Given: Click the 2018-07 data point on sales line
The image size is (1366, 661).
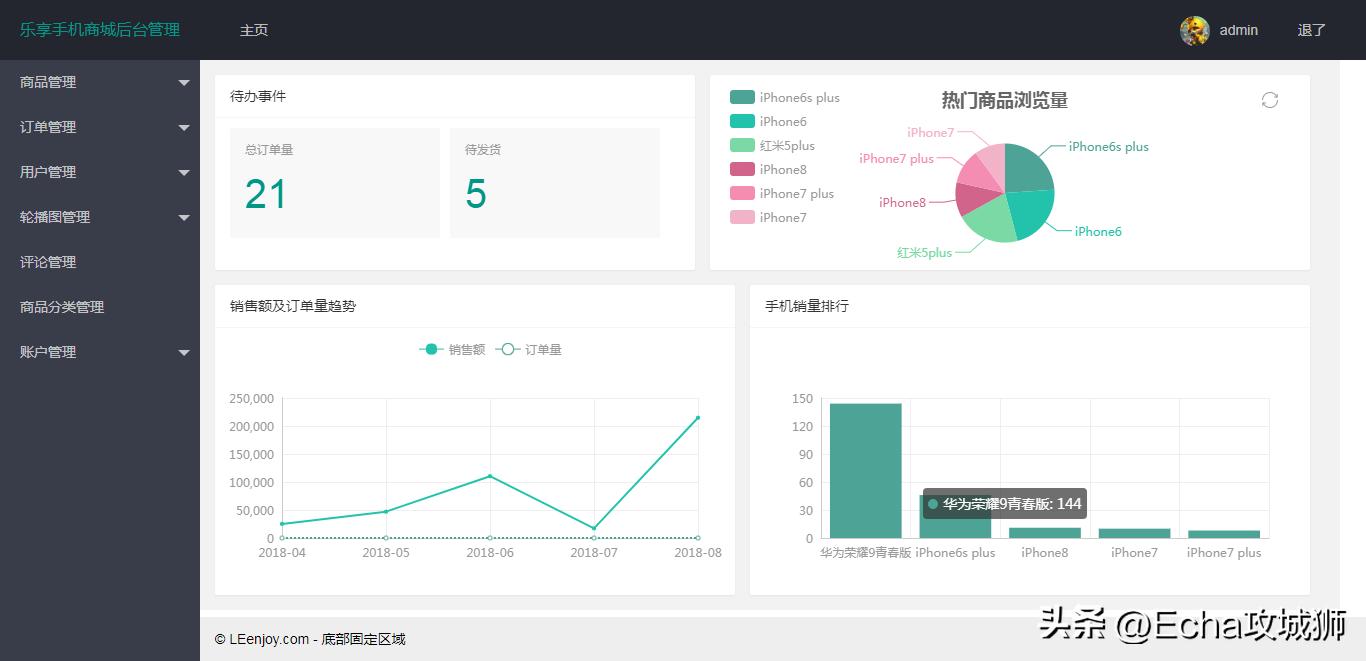Looking at the screenshot, I should click(593, 527).
